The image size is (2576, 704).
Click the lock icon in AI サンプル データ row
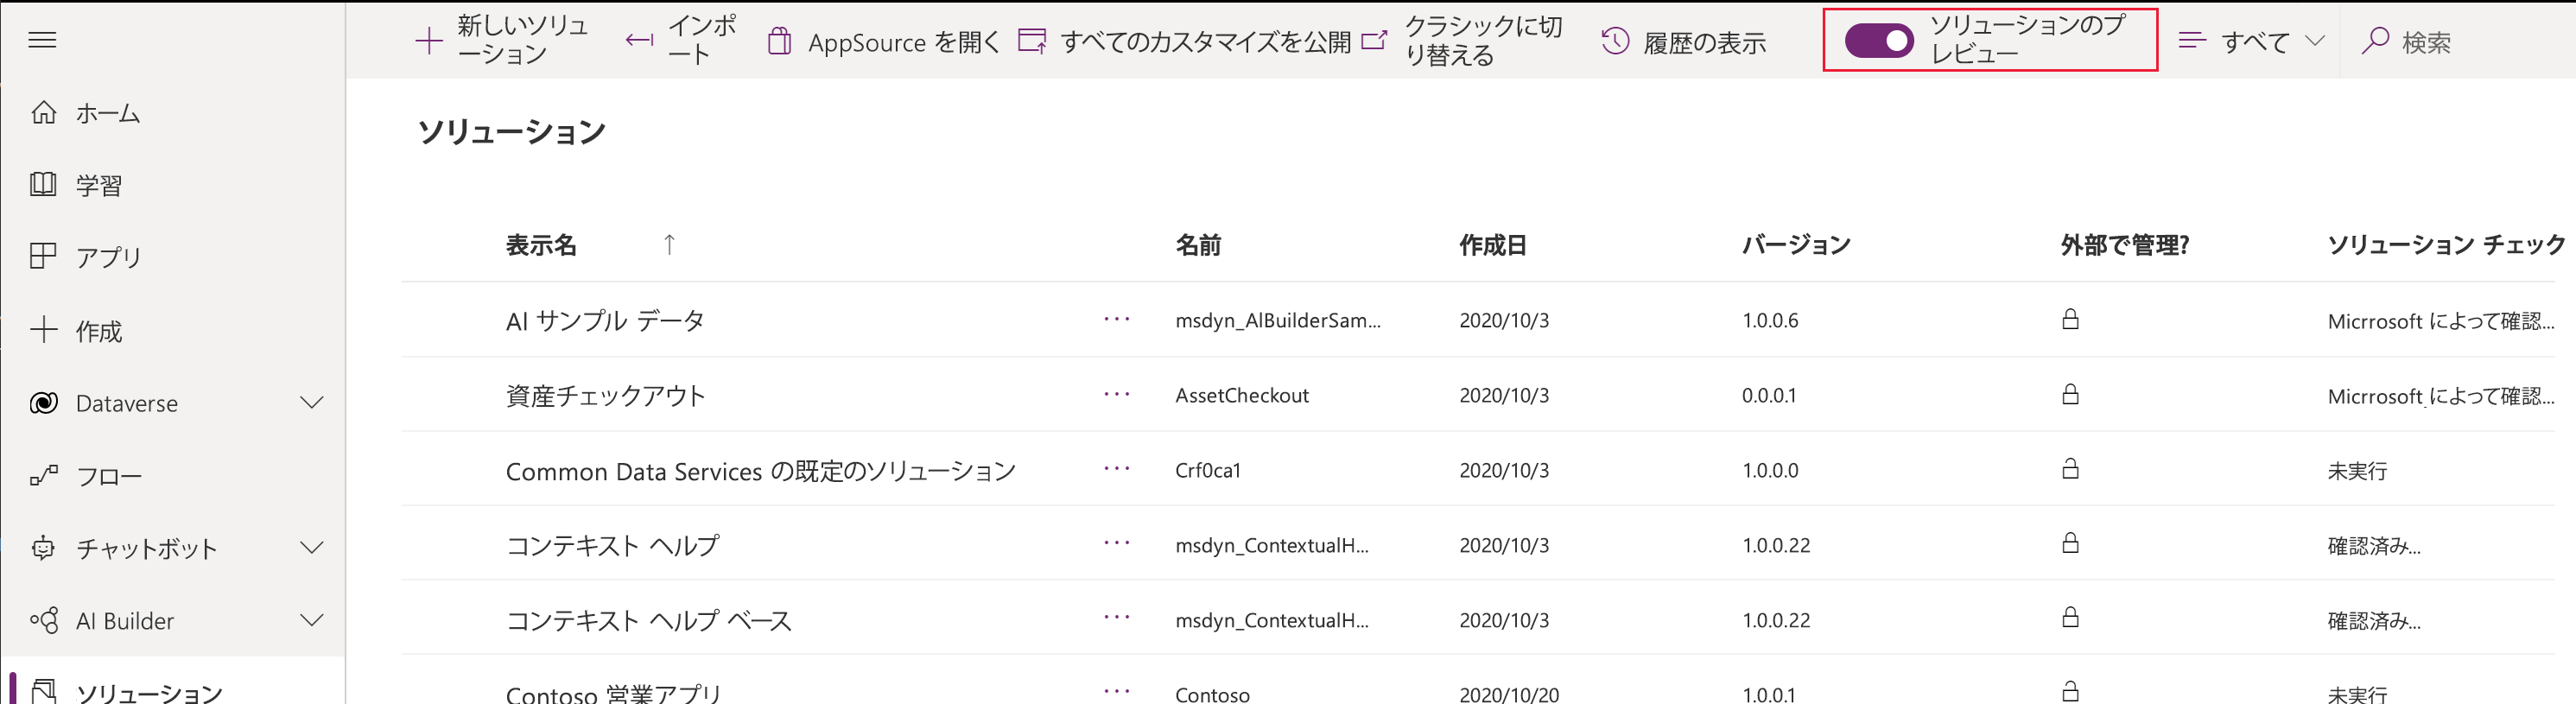2070,319
